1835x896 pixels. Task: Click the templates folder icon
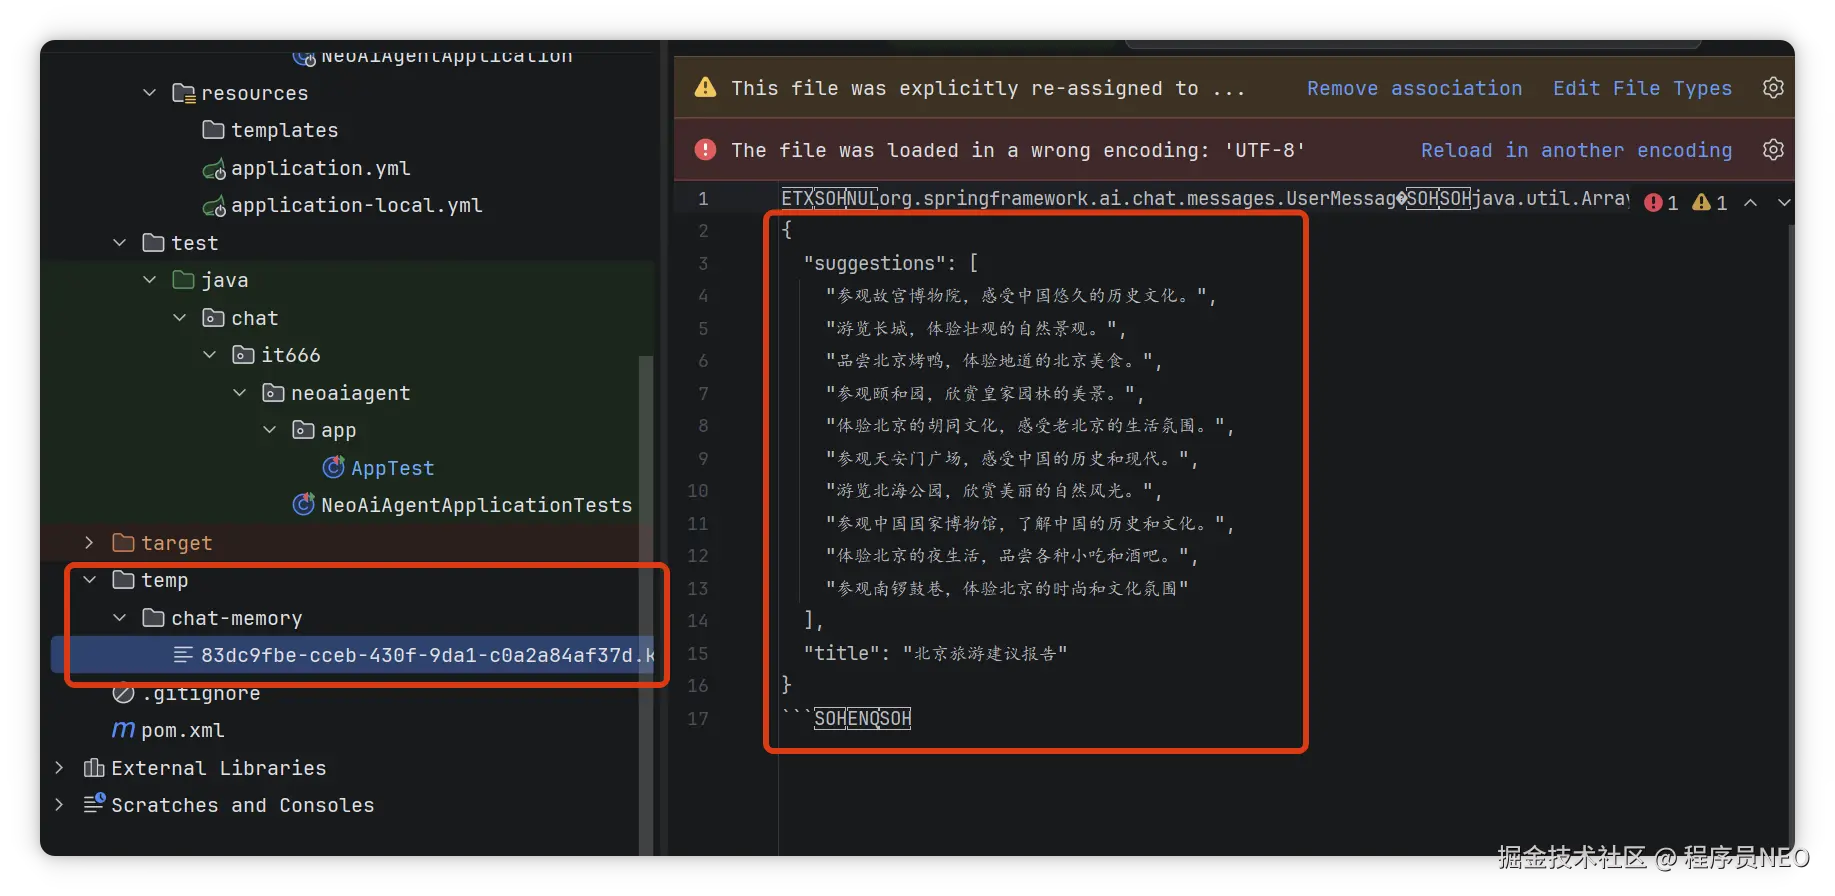[213, 130]
